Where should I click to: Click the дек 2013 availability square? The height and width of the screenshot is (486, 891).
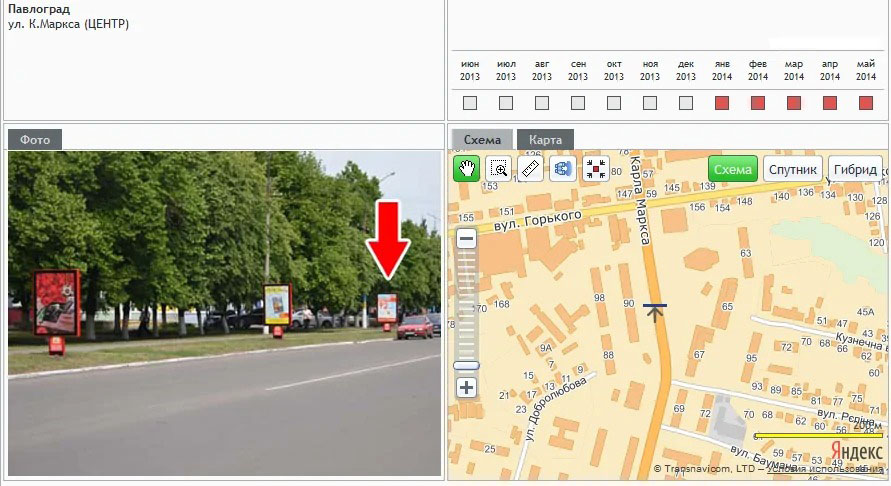pyautogui.click(x=686, y=103)
